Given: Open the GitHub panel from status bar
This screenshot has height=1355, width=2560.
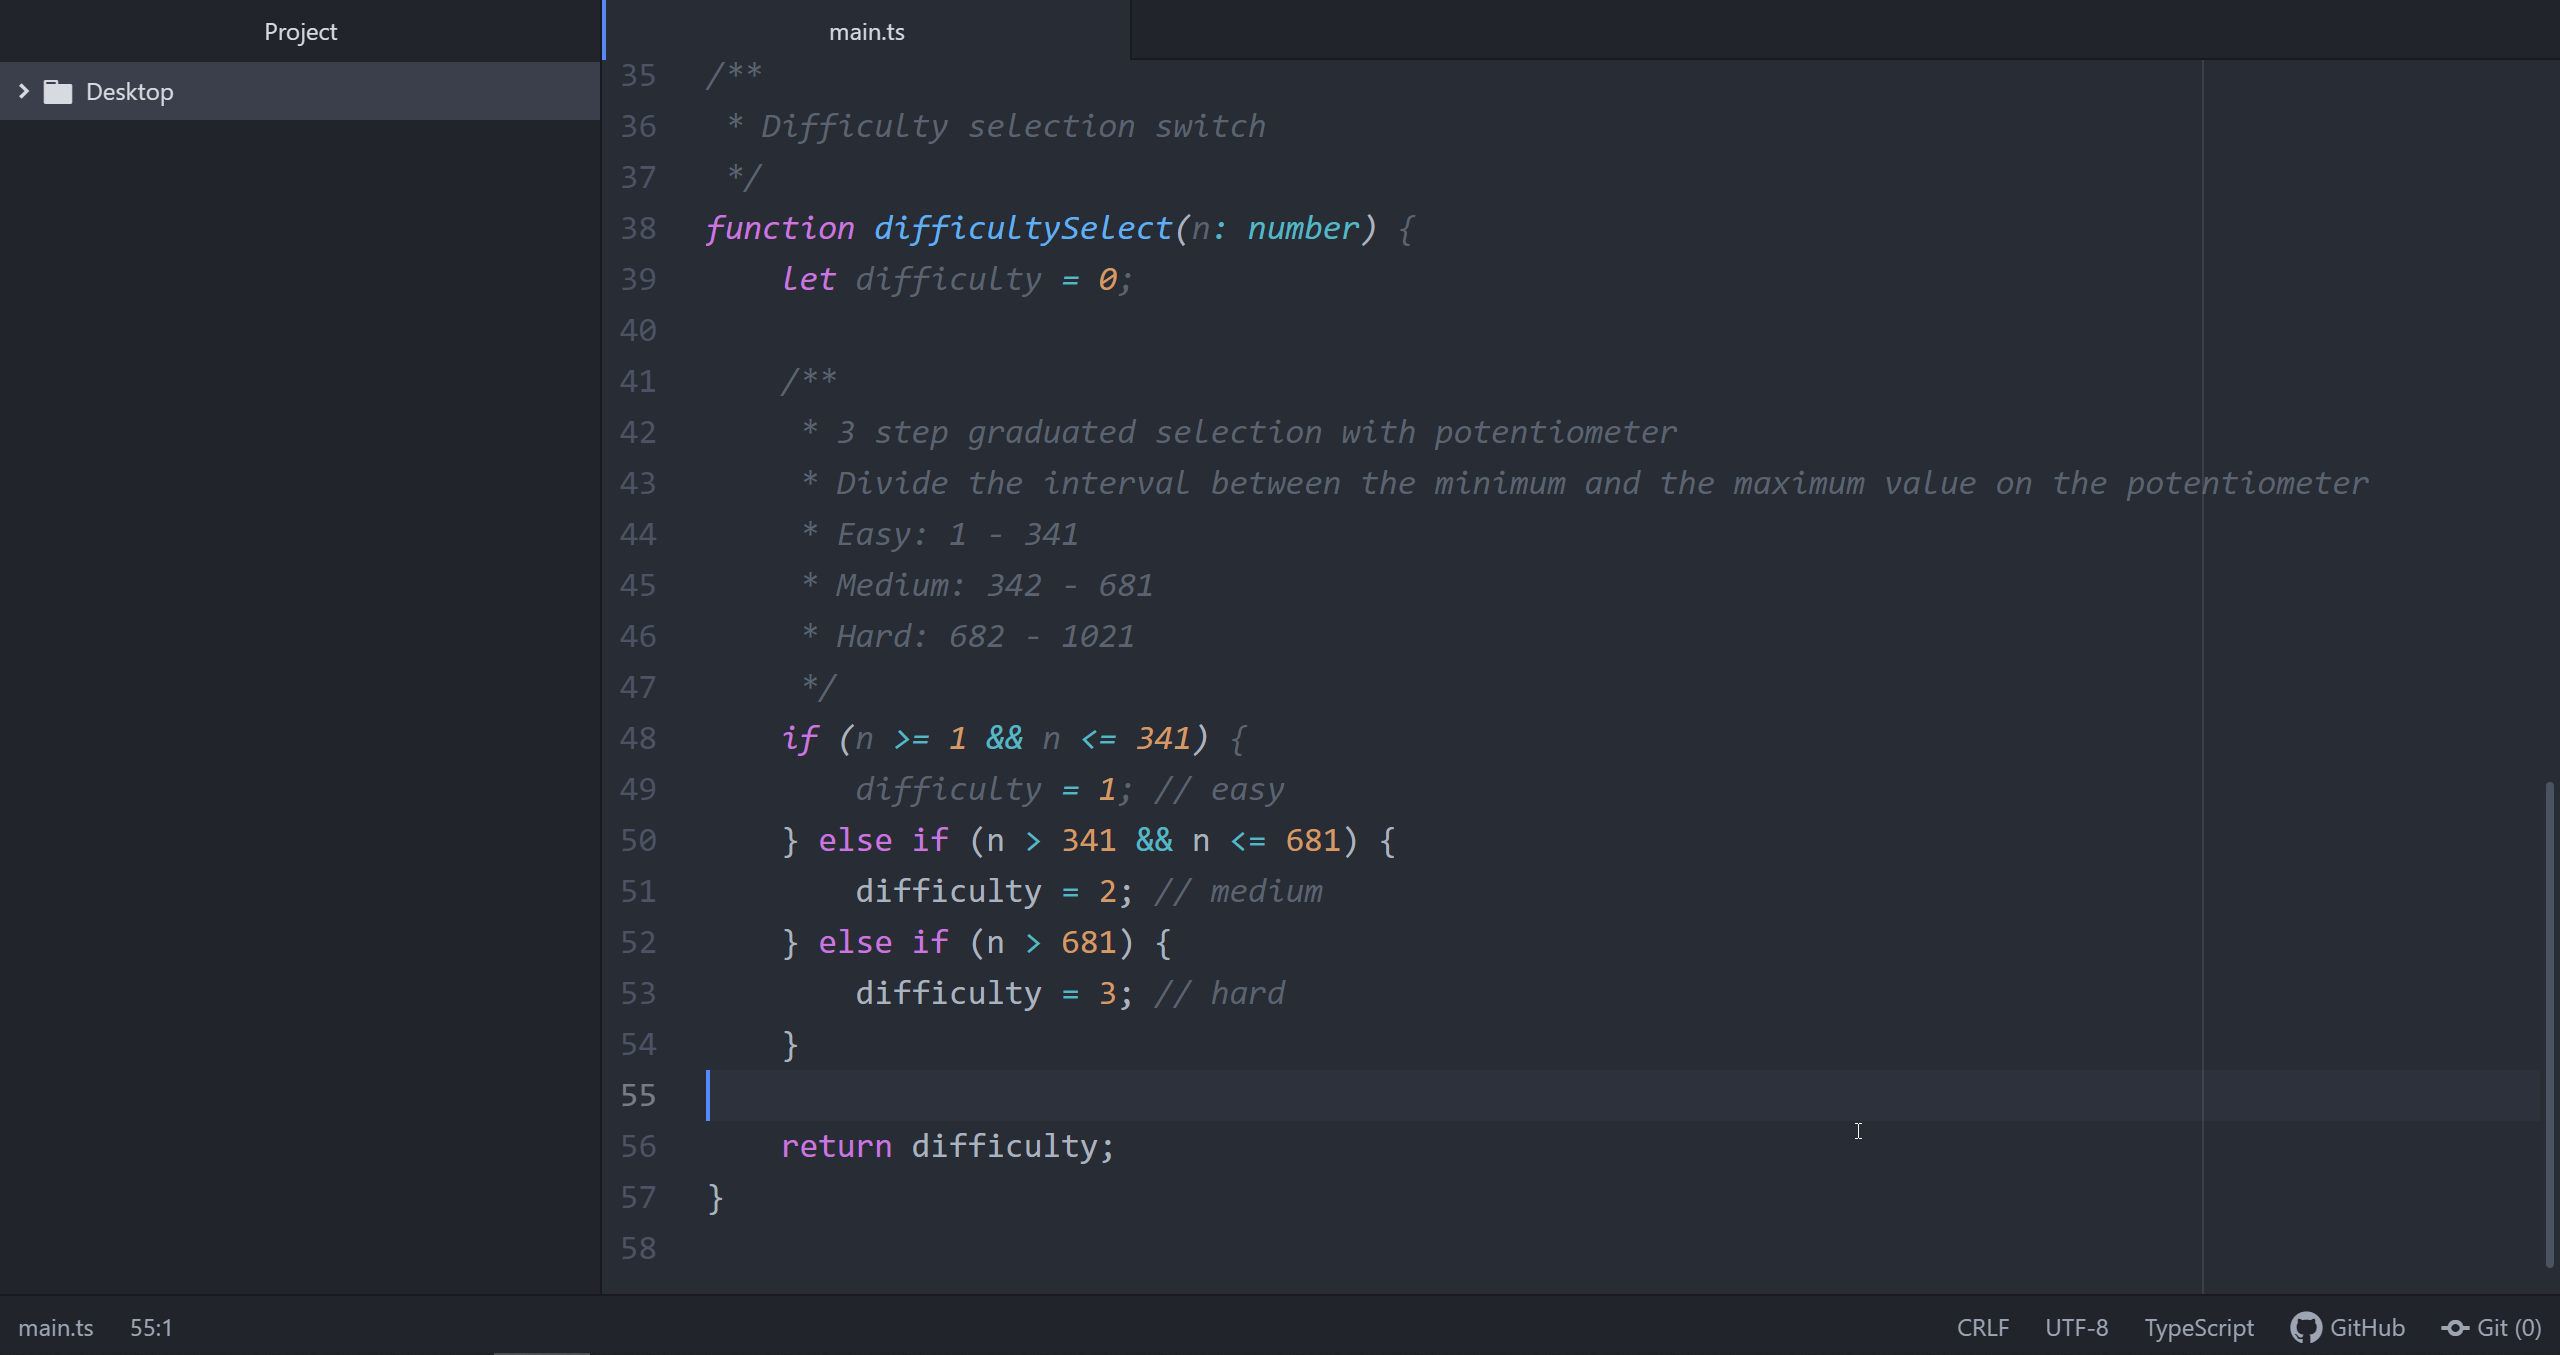Looking at the screenshot, I should pos(2366,1328).
